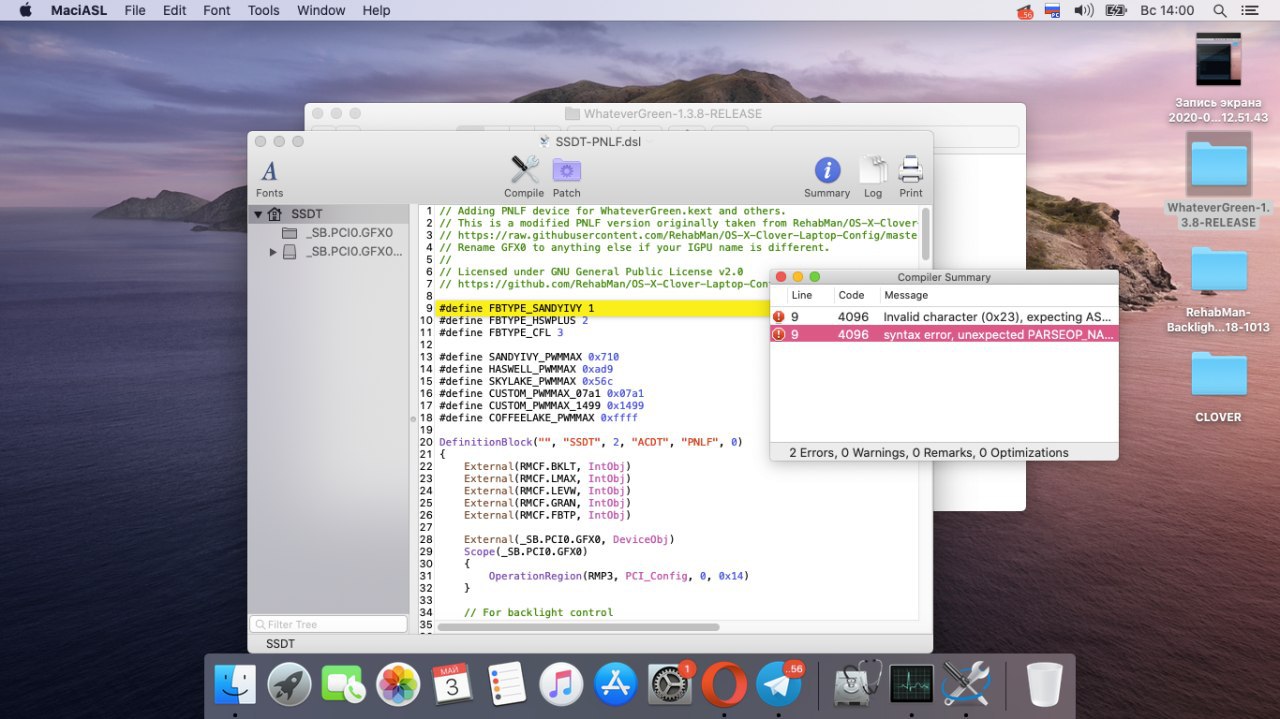The width and height of the screenshot is (1280, 719).
Task: Click the Code column header
Action: point(851,295)
